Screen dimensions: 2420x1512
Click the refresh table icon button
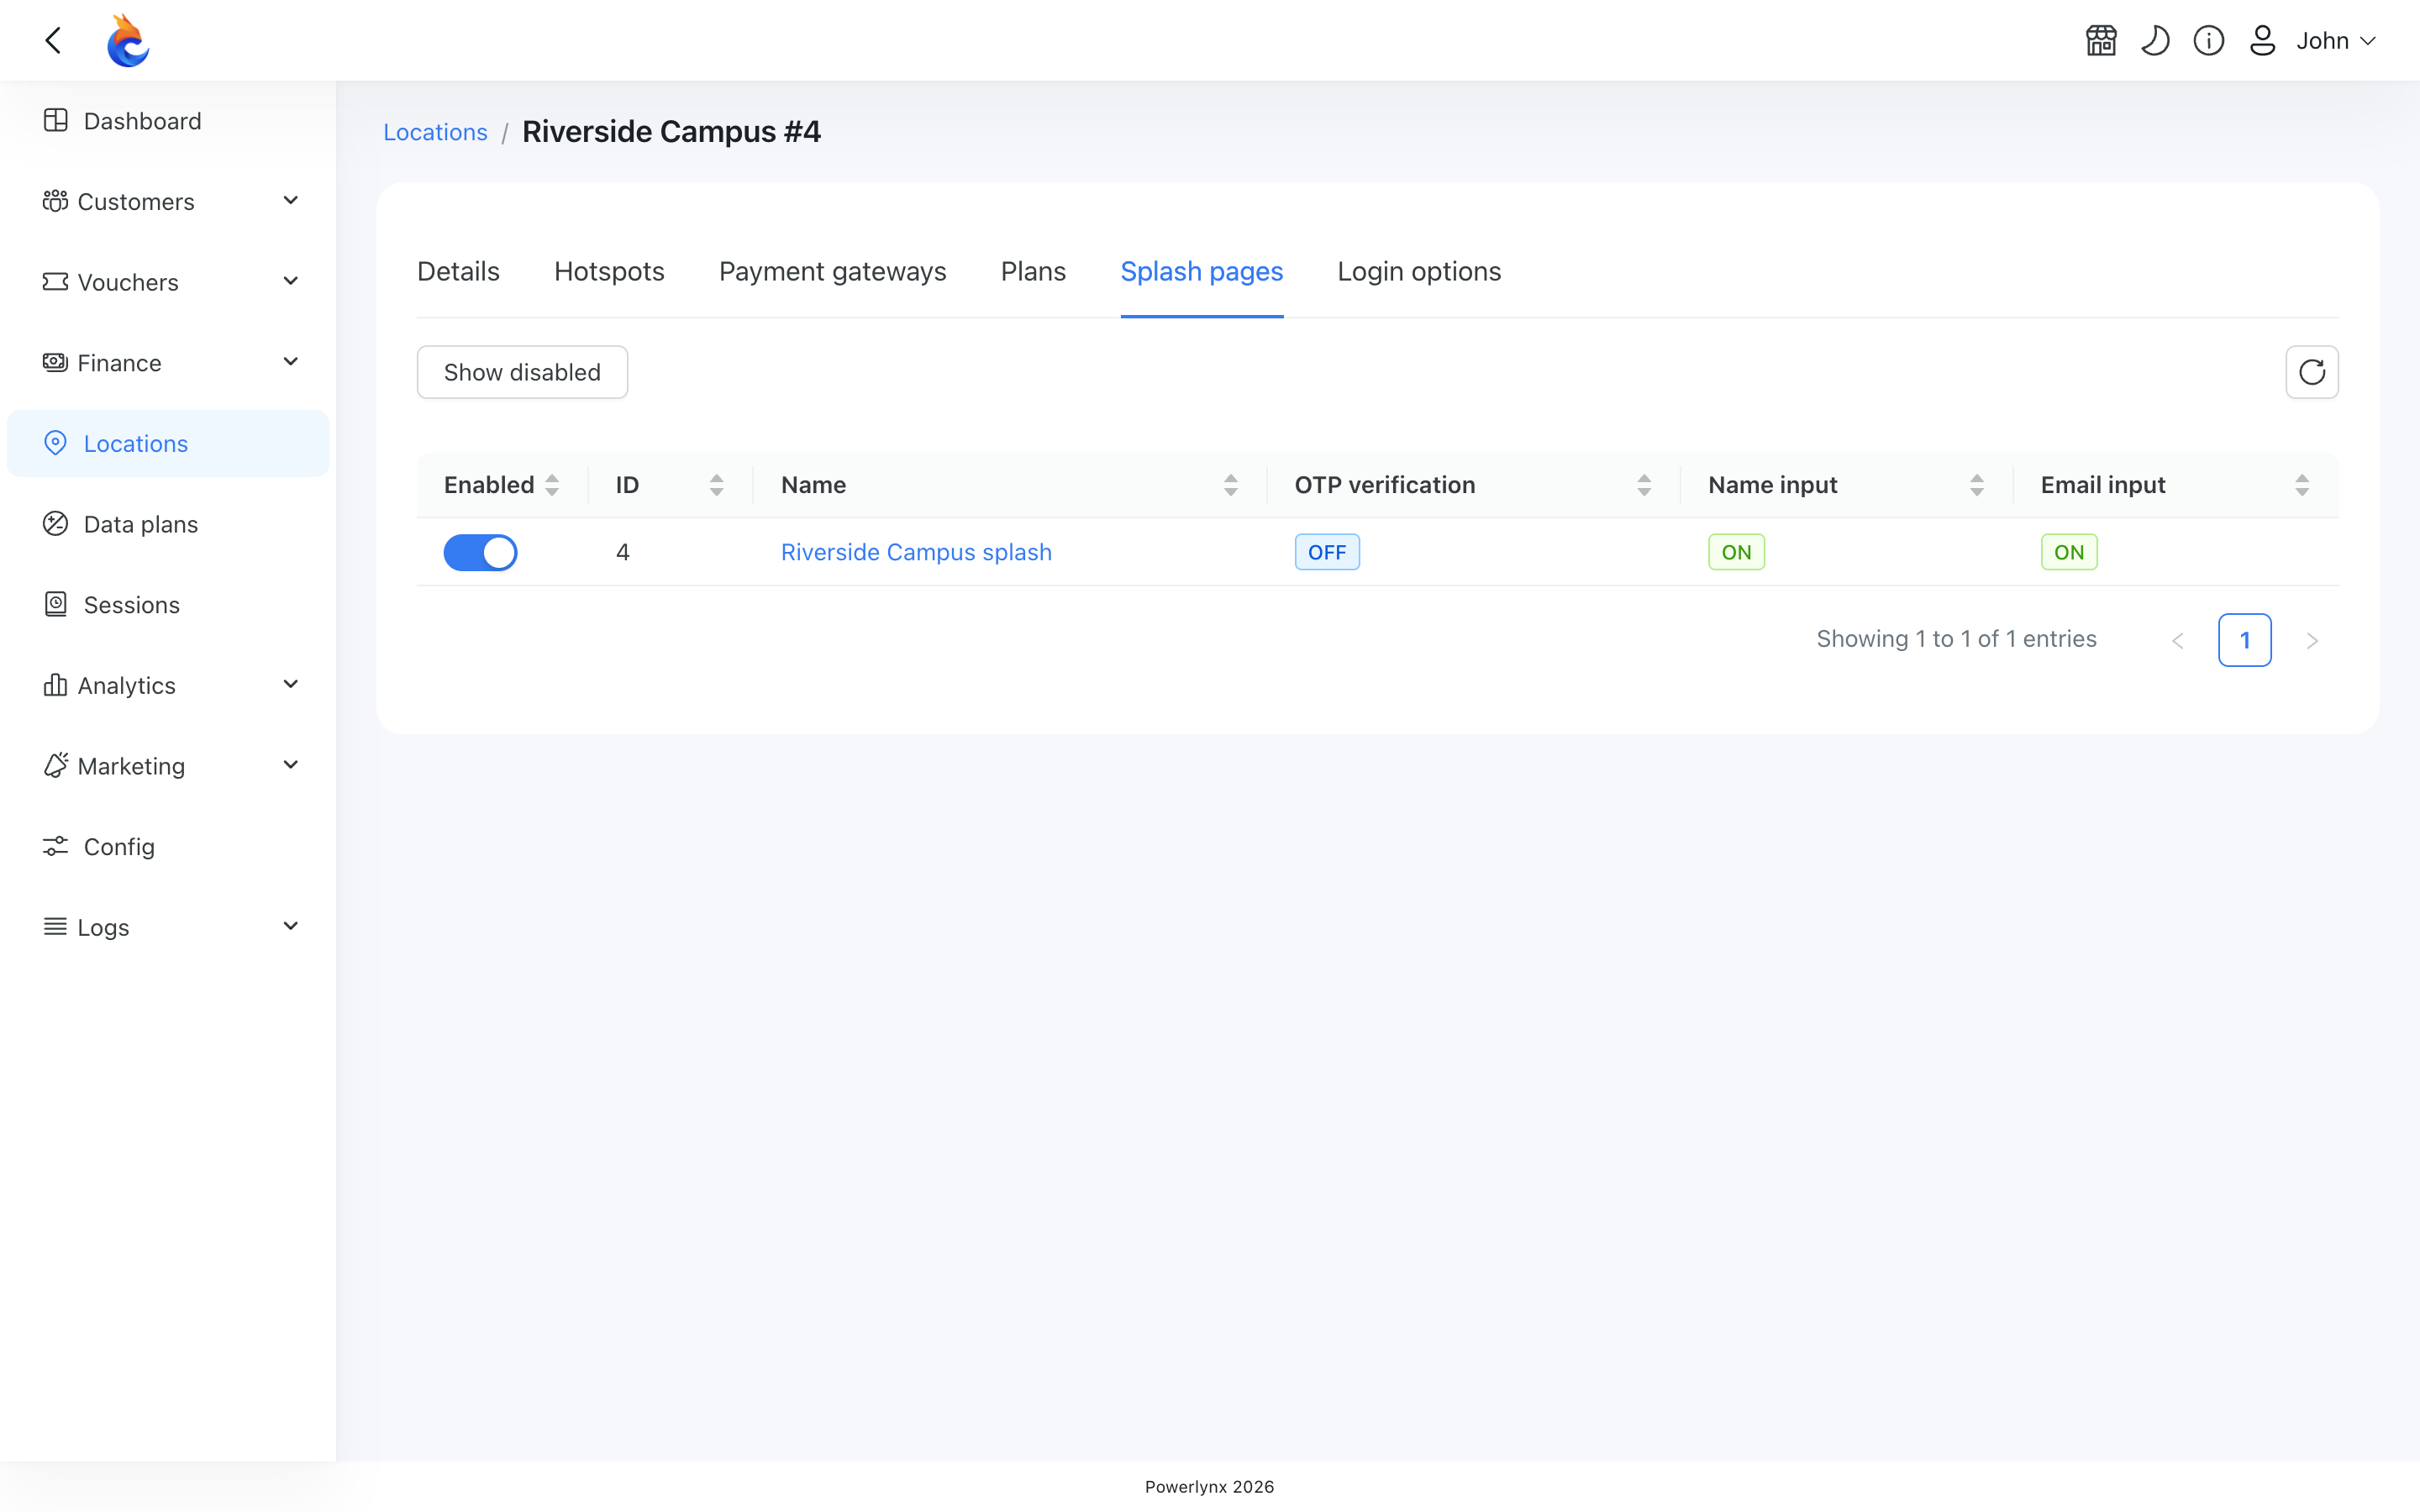(x=2312, y=372)
